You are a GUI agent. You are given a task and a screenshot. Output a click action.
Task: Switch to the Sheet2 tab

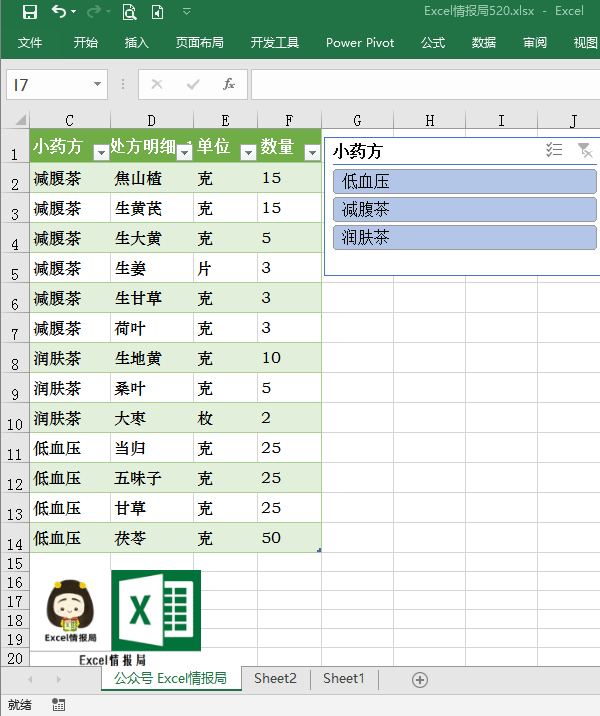pyautogui.click(x=275, y=679)
